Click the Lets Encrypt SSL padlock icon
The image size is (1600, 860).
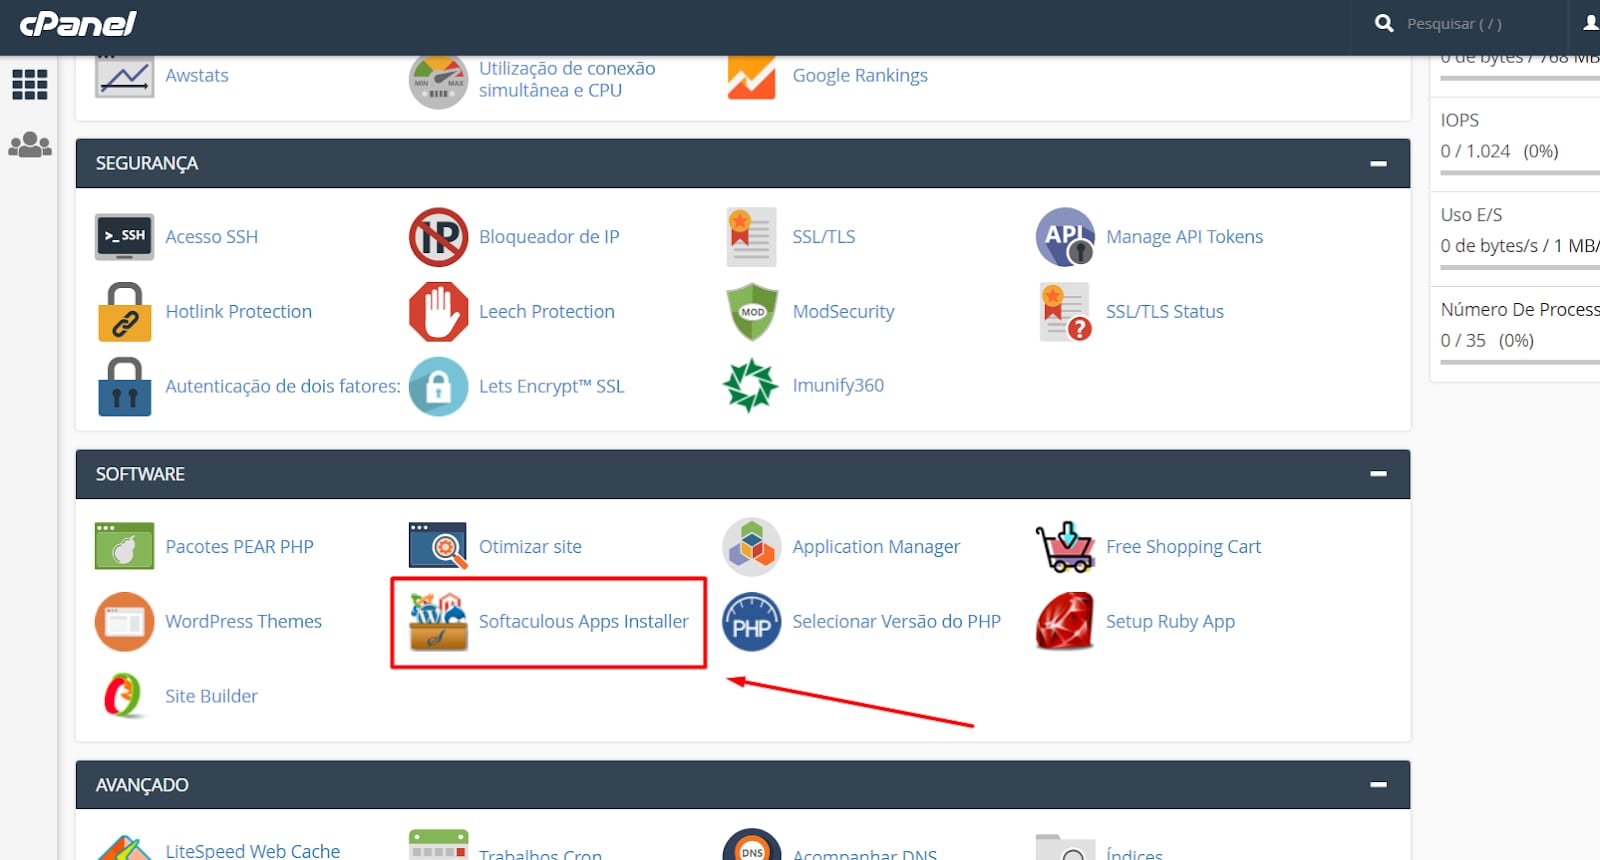point(438,386)
